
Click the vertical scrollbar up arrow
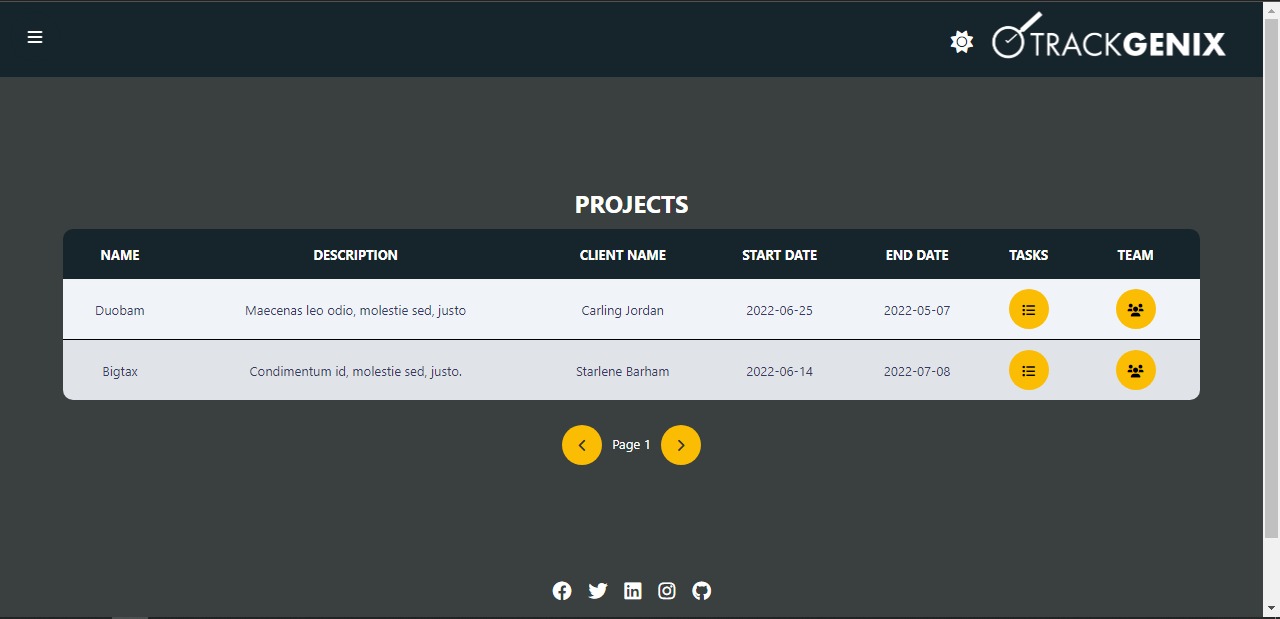click(1271, 10)
